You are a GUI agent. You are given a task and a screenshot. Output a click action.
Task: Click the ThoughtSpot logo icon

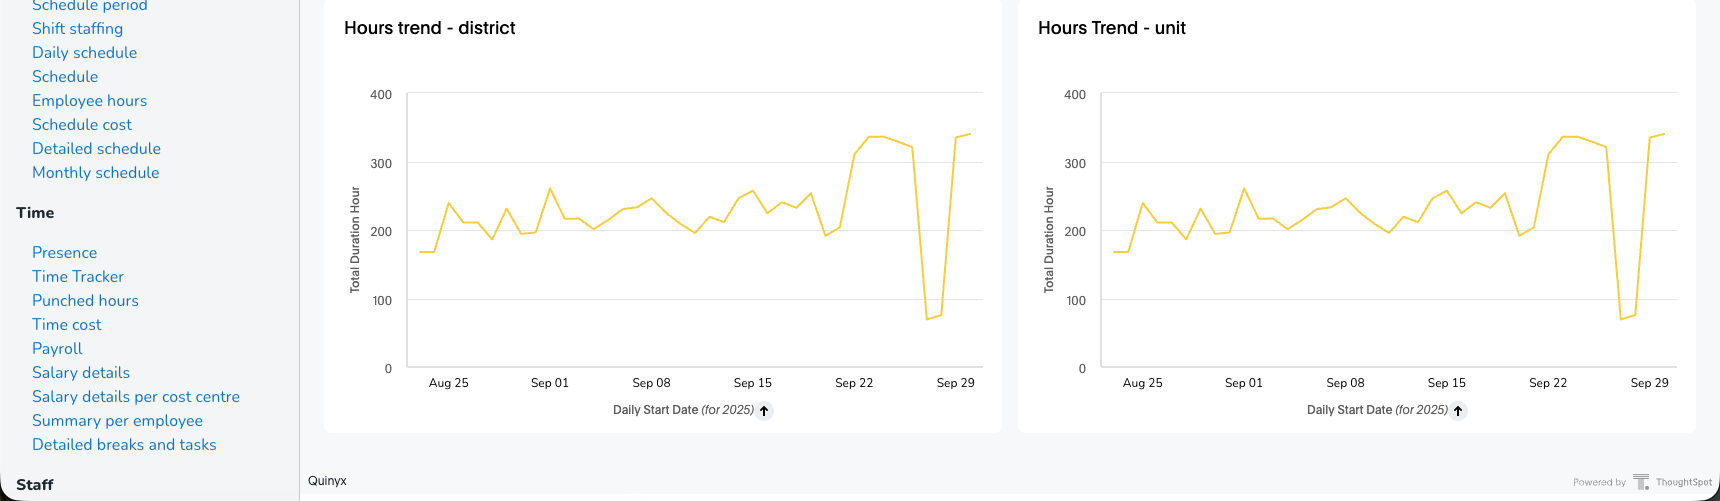[x=1641, y=482]
